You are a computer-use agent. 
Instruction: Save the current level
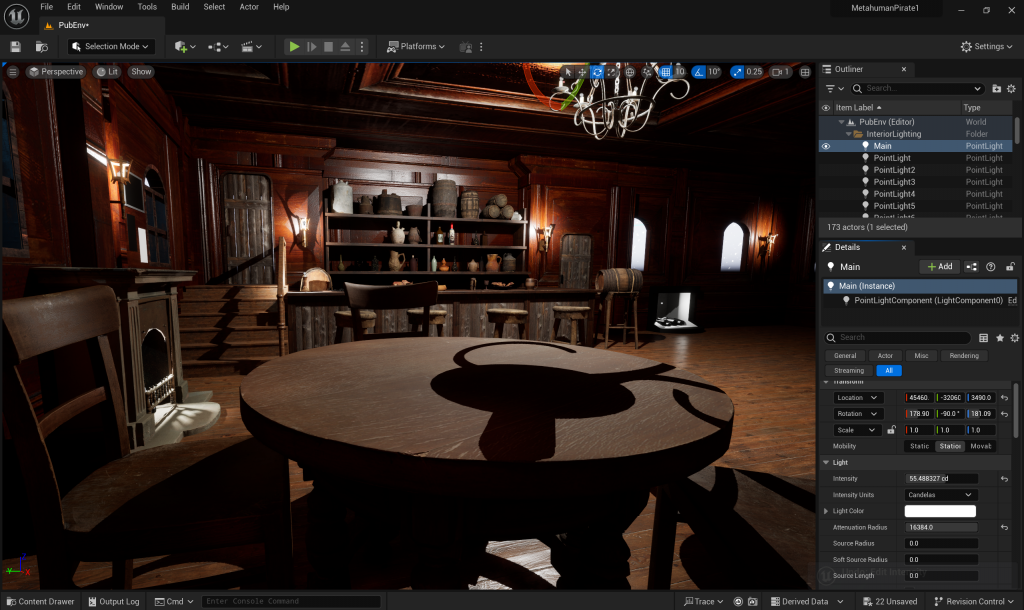point(15,46)
